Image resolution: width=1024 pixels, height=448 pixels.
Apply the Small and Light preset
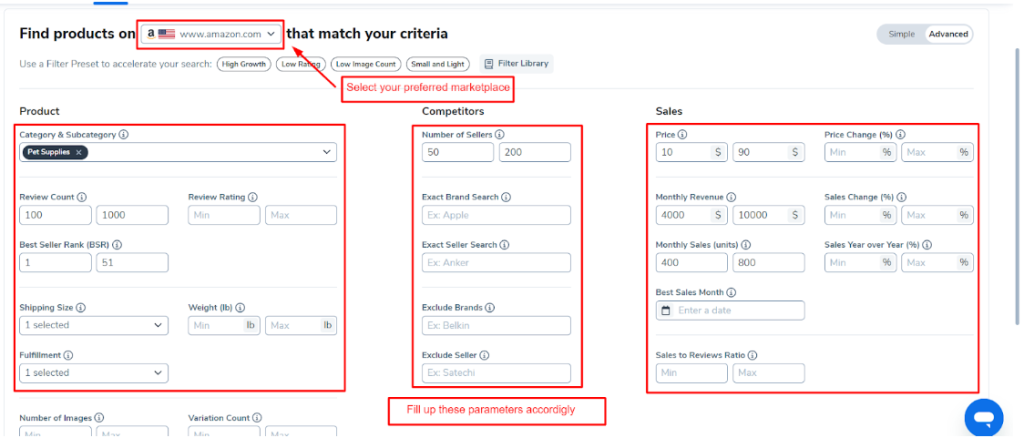(x=438, y=65)
